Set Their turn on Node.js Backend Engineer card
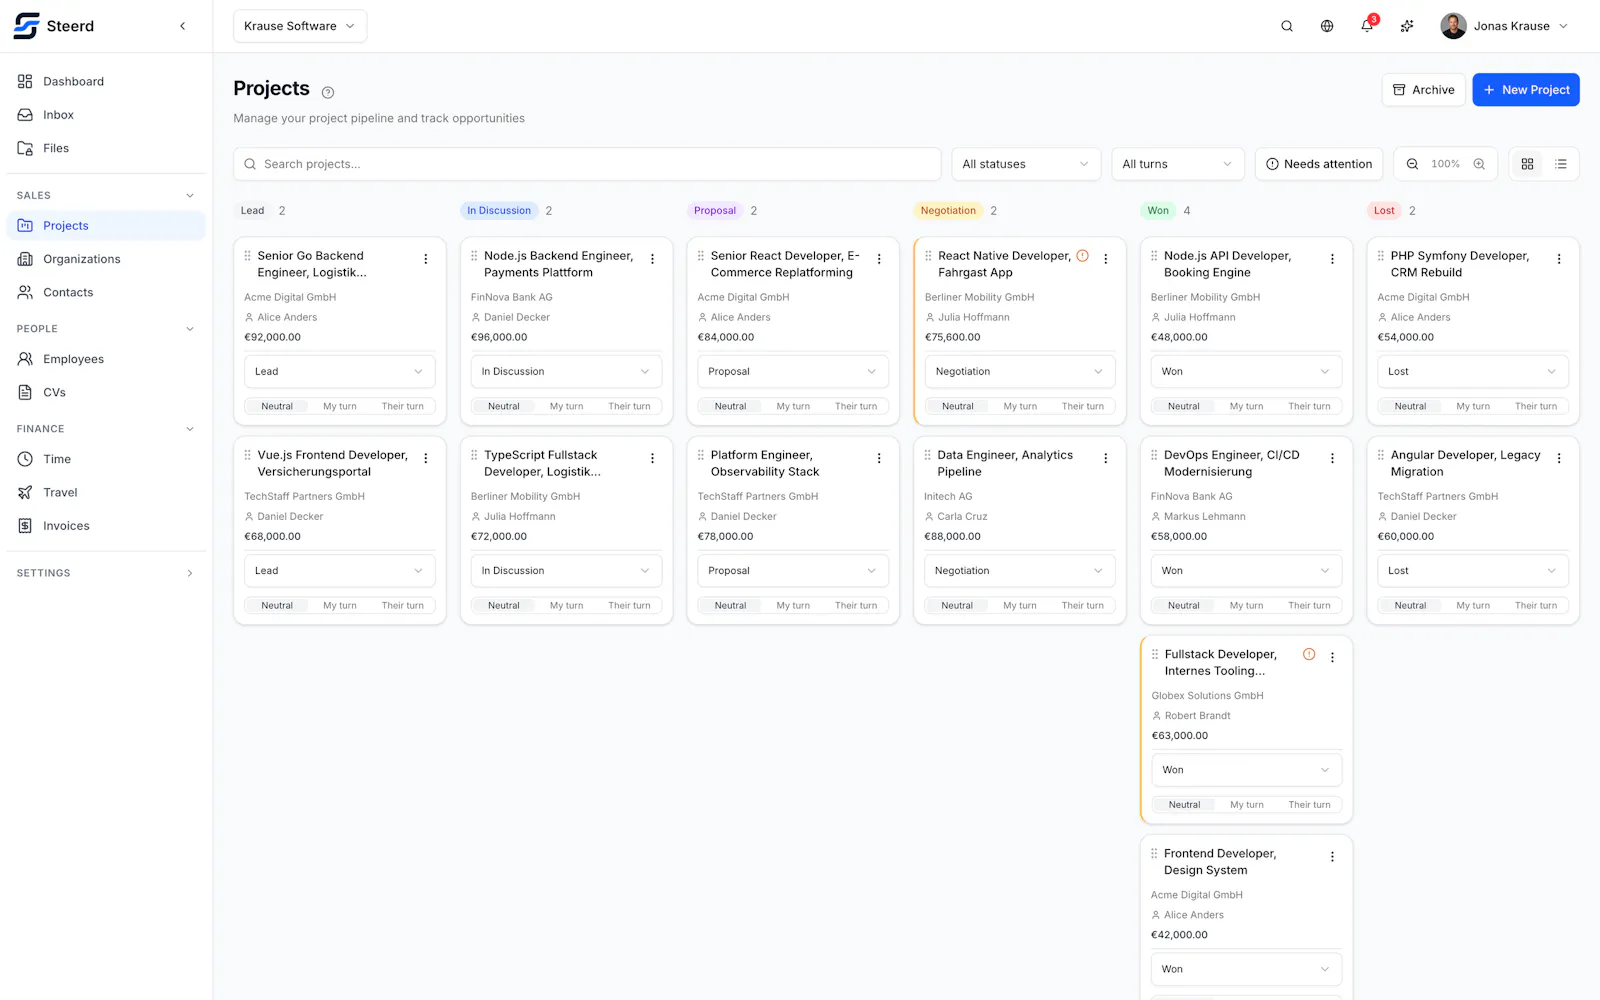 coord(629,406)
